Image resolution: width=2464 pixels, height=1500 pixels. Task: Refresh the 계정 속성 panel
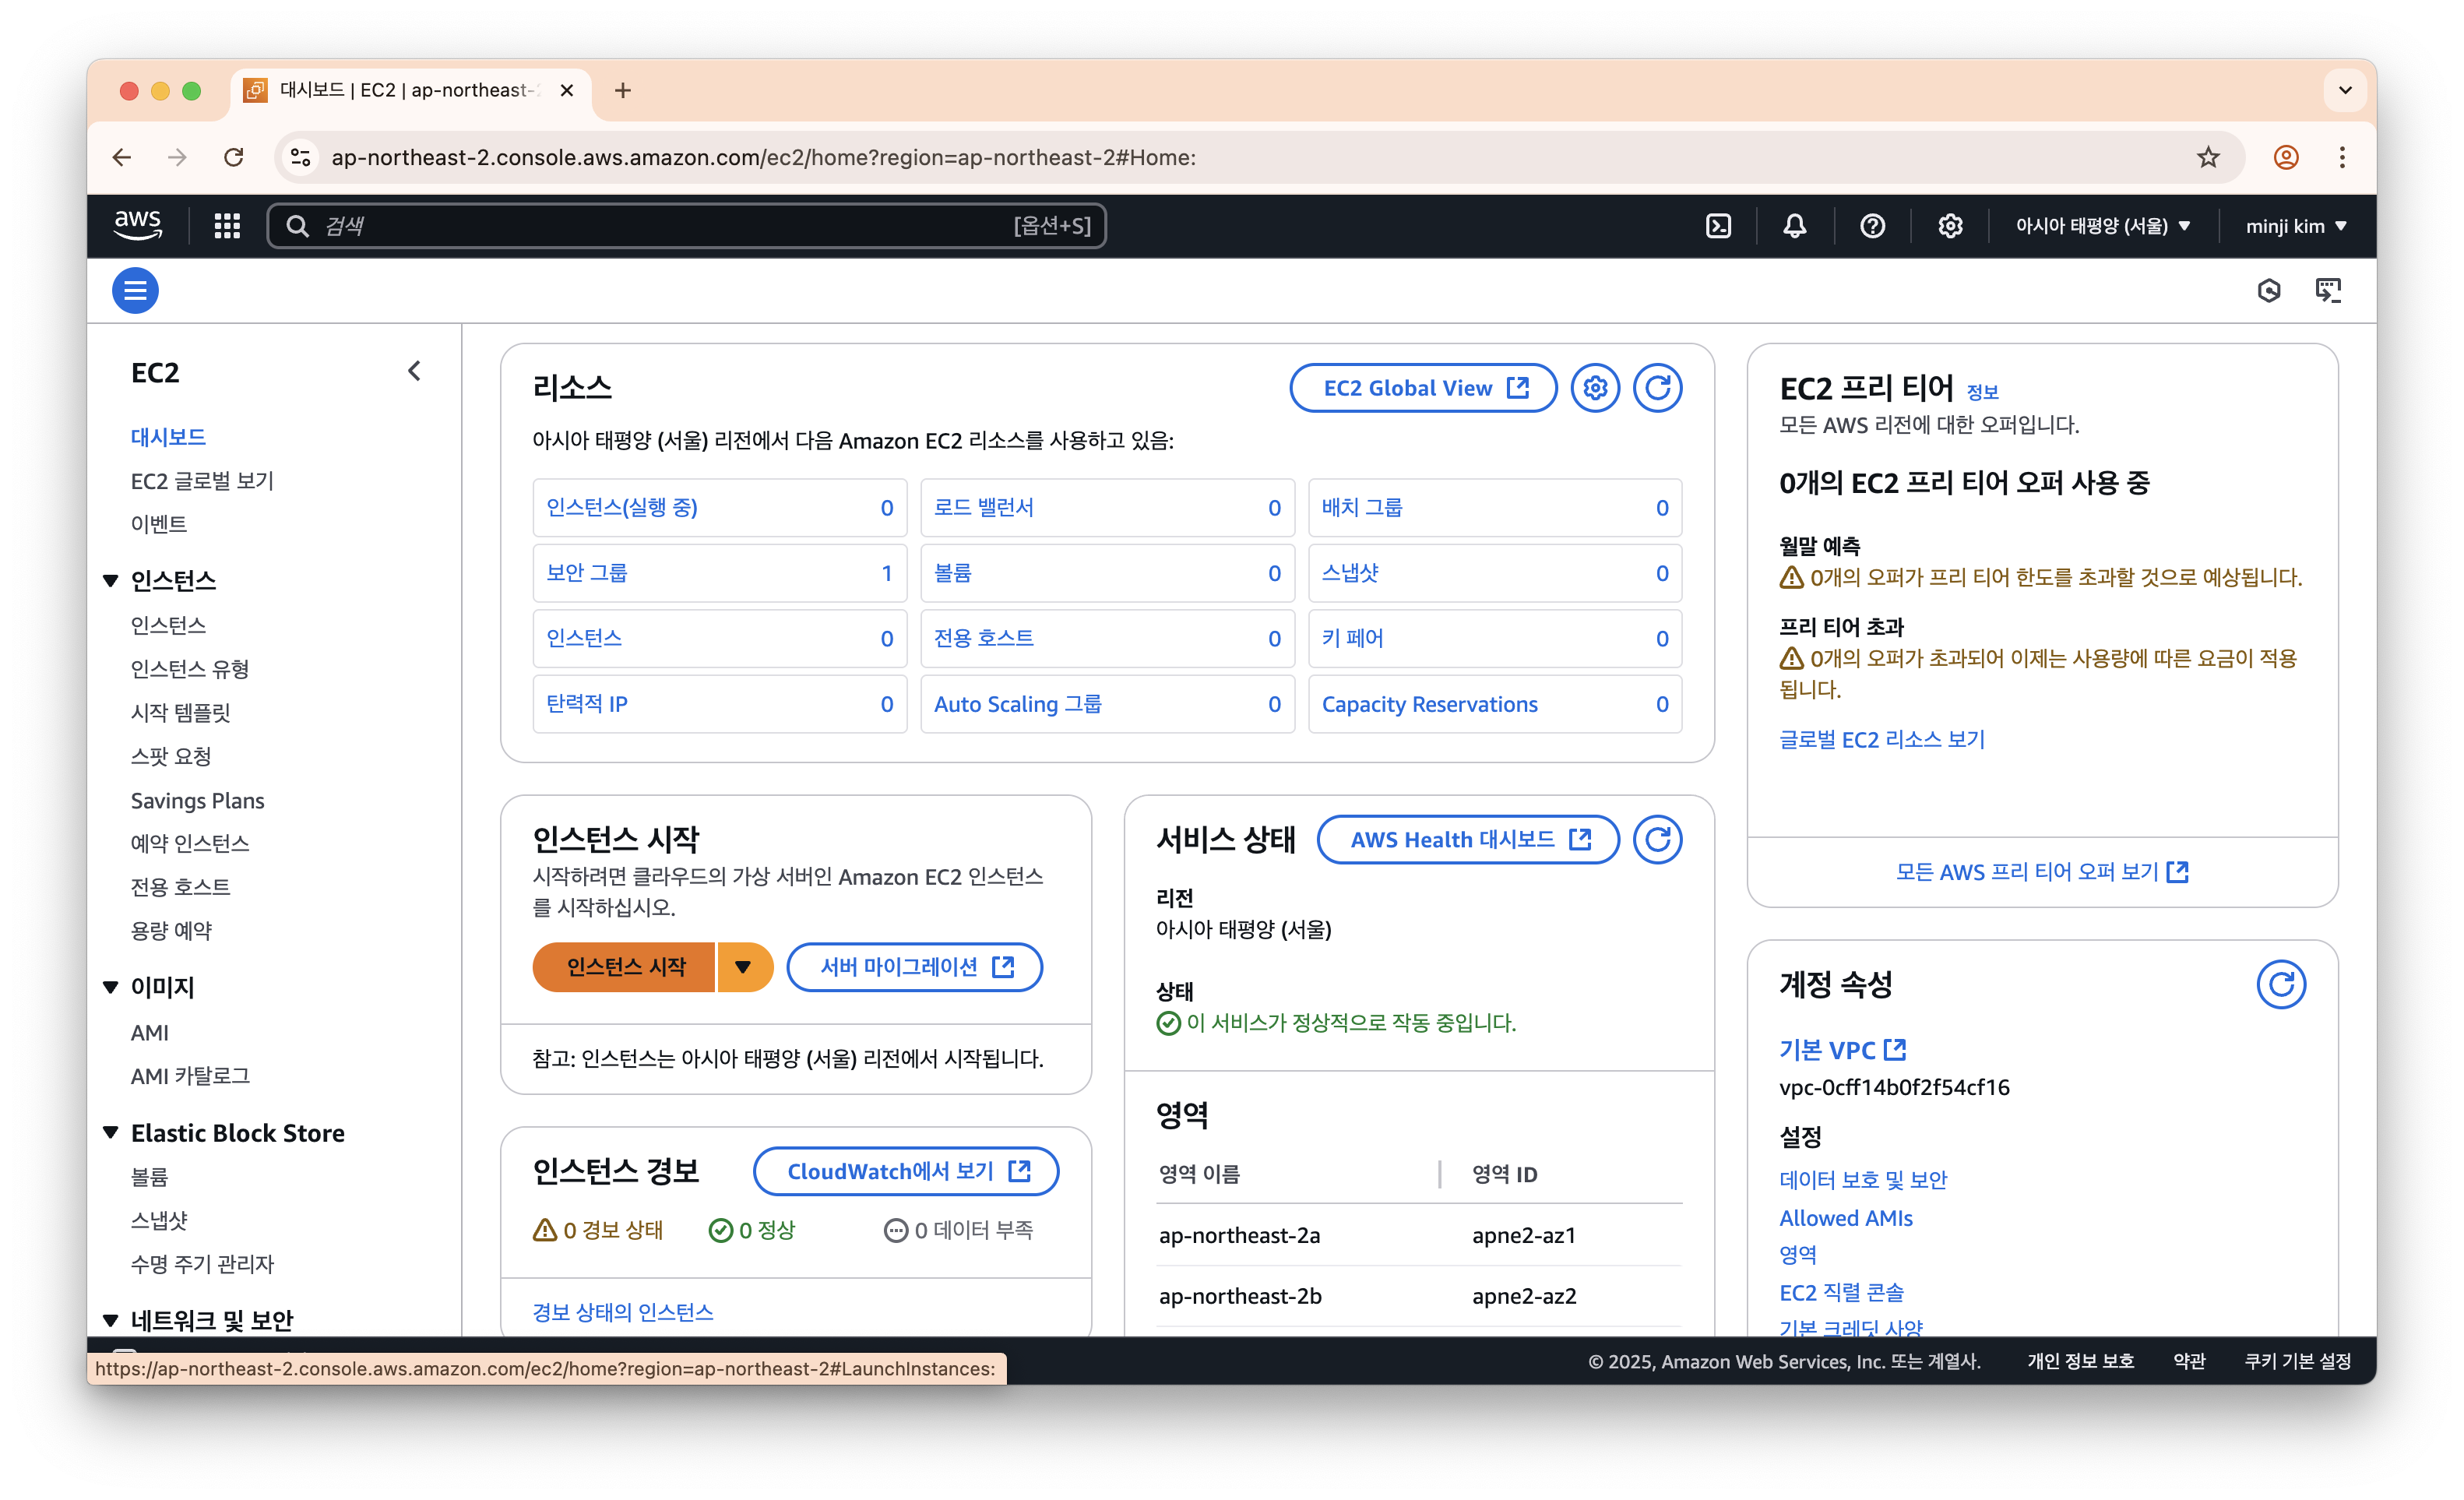(x=2281, y=985)
